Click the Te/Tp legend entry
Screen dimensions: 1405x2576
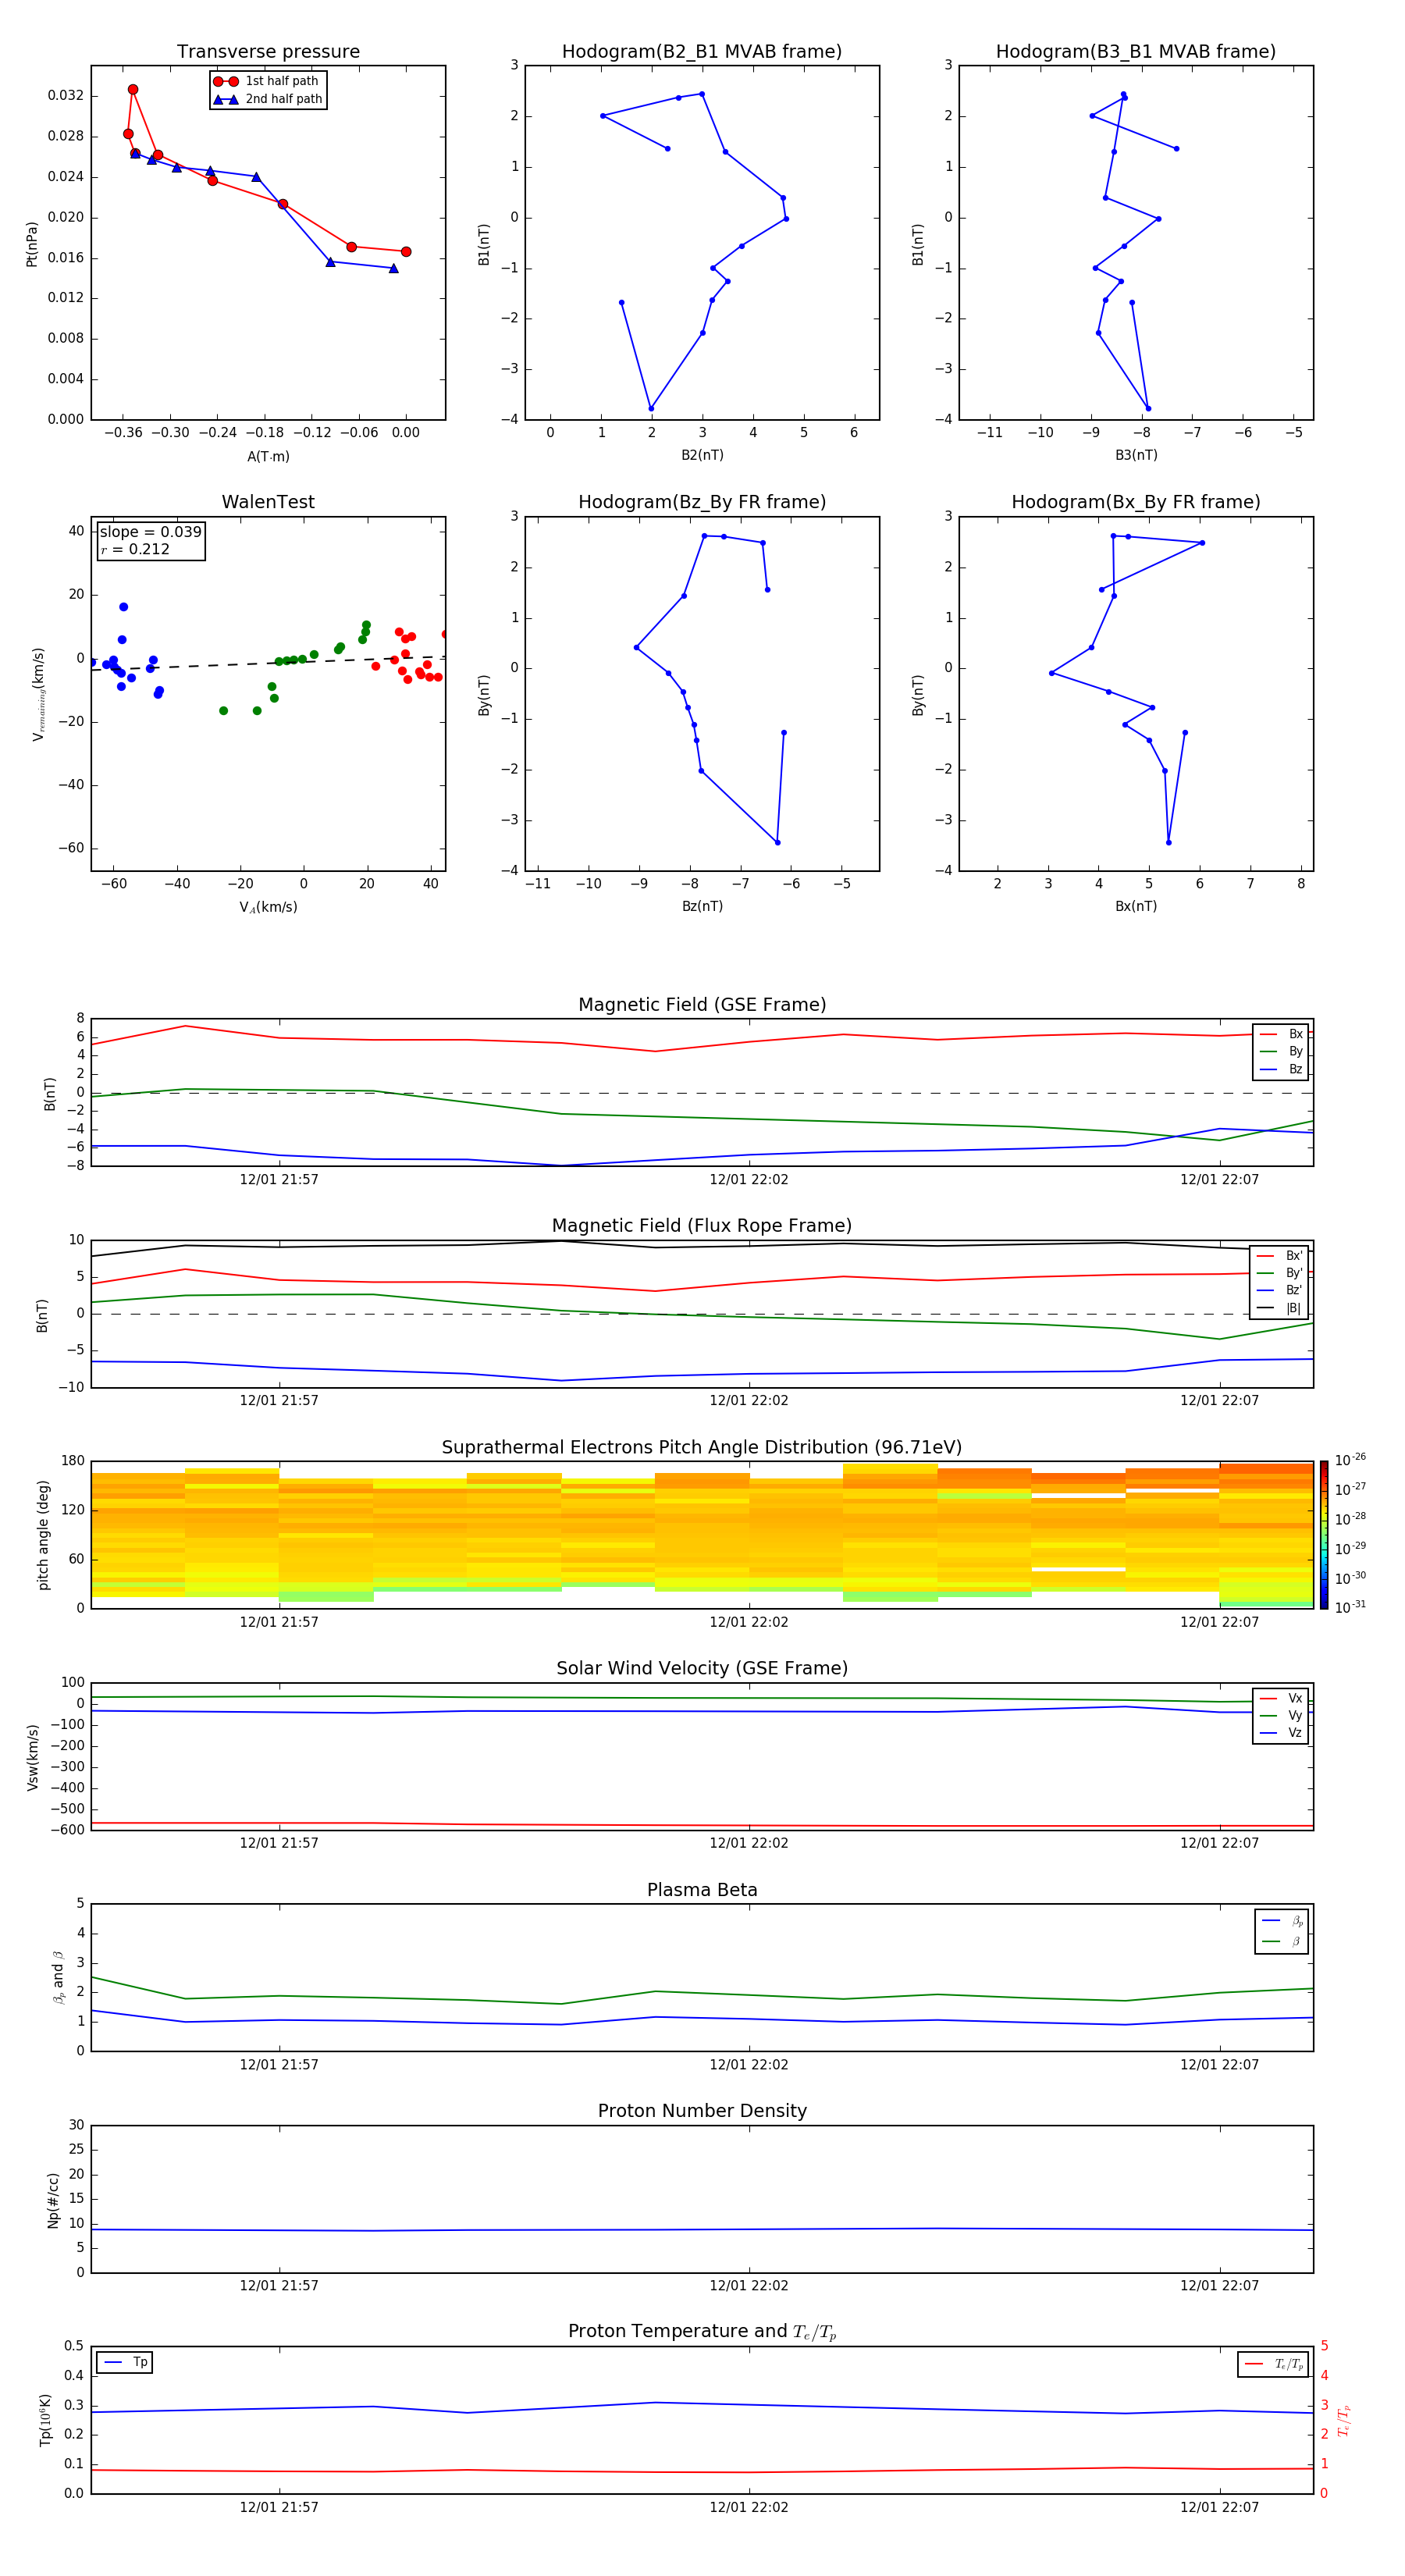[1273, 2364]
